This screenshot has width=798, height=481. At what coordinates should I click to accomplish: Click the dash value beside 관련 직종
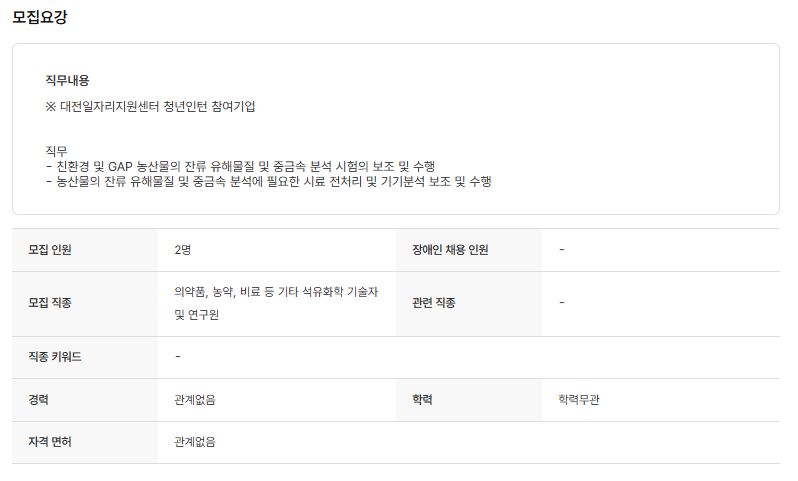(562, 302)
